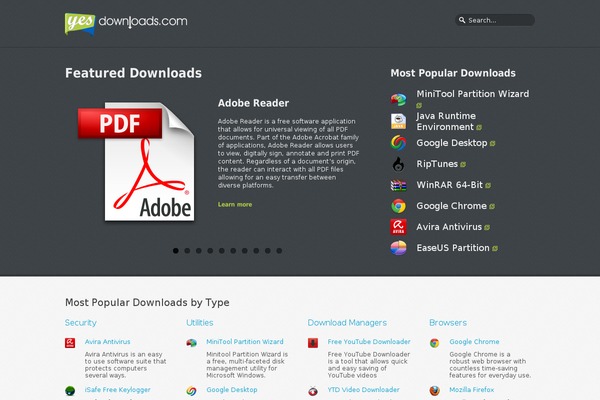Open the Security category heading
The image size is (600, 400).
pos(81,323)
